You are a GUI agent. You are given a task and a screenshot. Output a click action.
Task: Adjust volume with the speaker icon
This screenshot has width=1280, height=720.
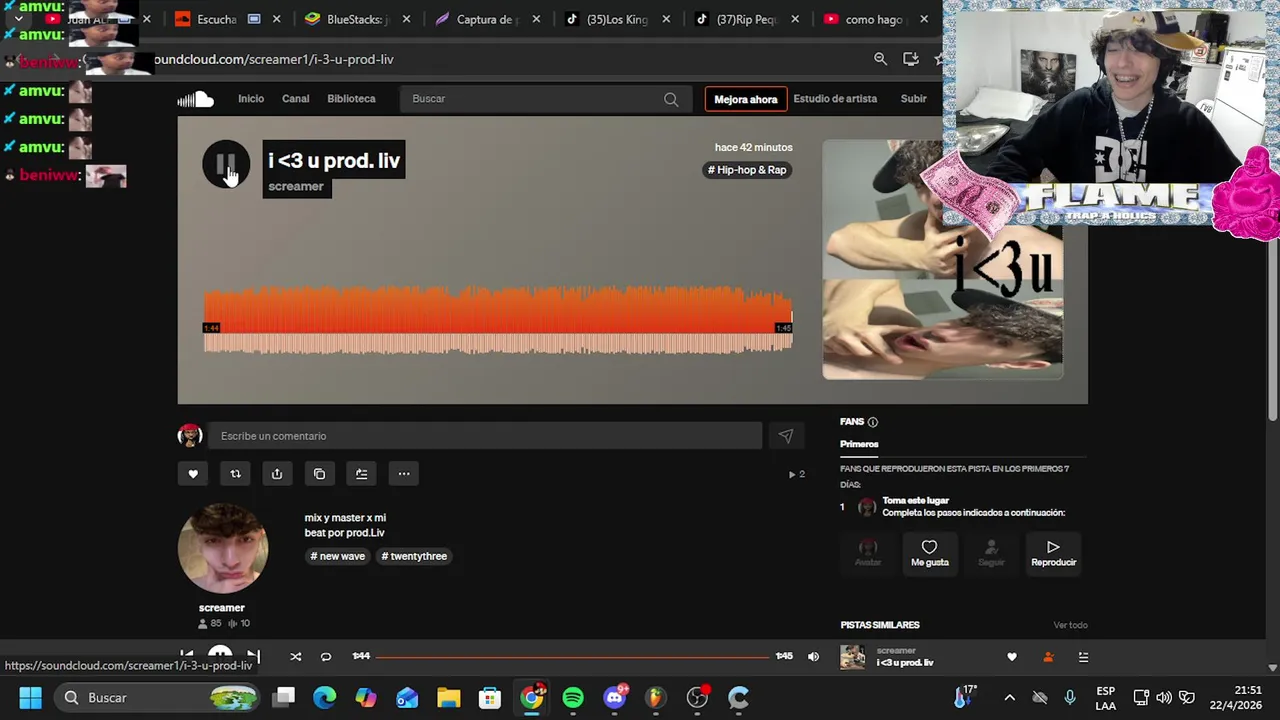813,657
